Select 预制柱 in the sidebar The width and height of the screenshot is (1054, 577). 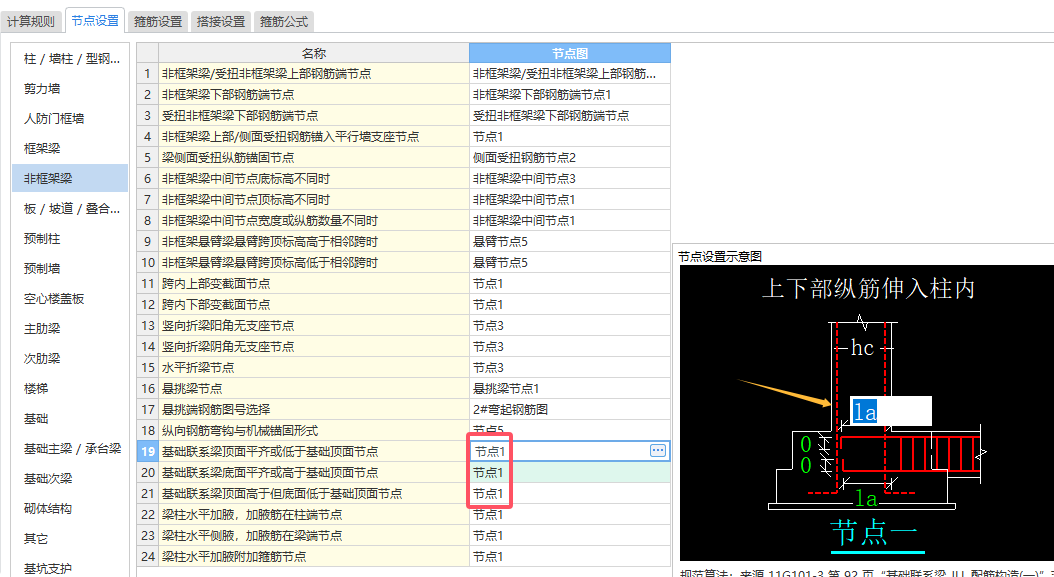pyautogui.click(x=71, y=239)
